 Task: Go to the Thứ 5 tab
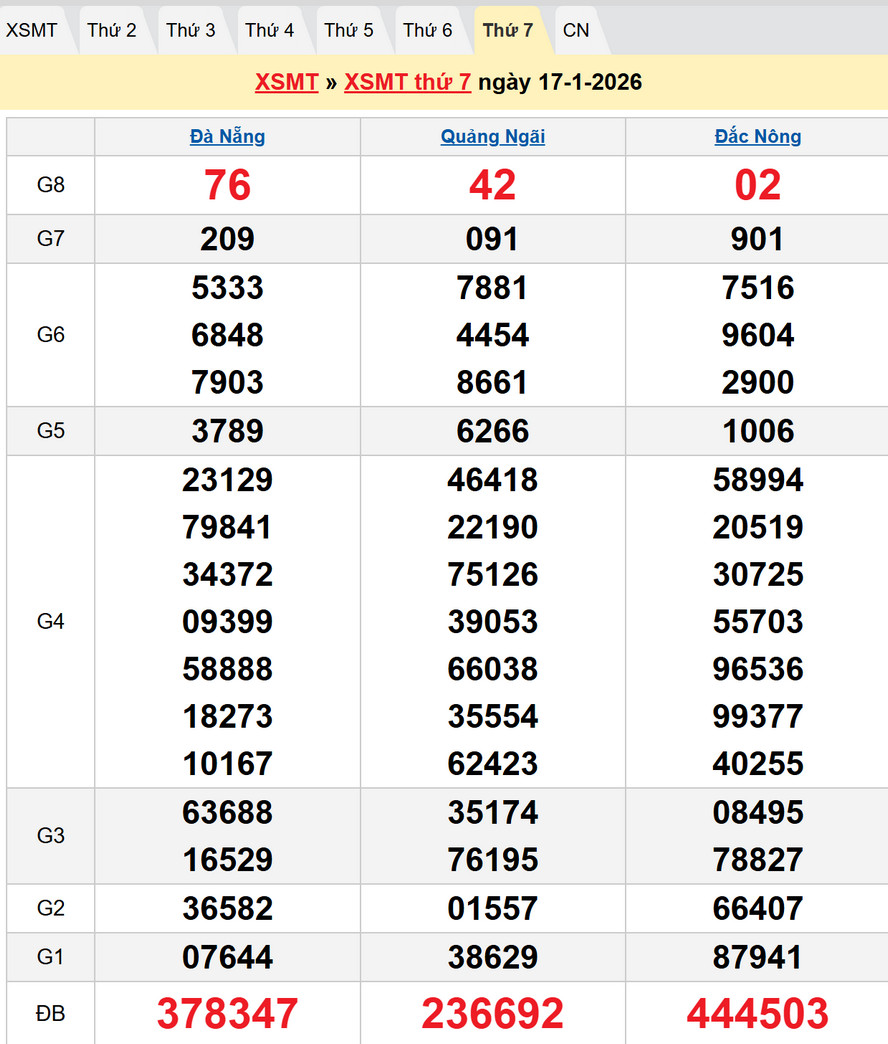click(348, 30)
